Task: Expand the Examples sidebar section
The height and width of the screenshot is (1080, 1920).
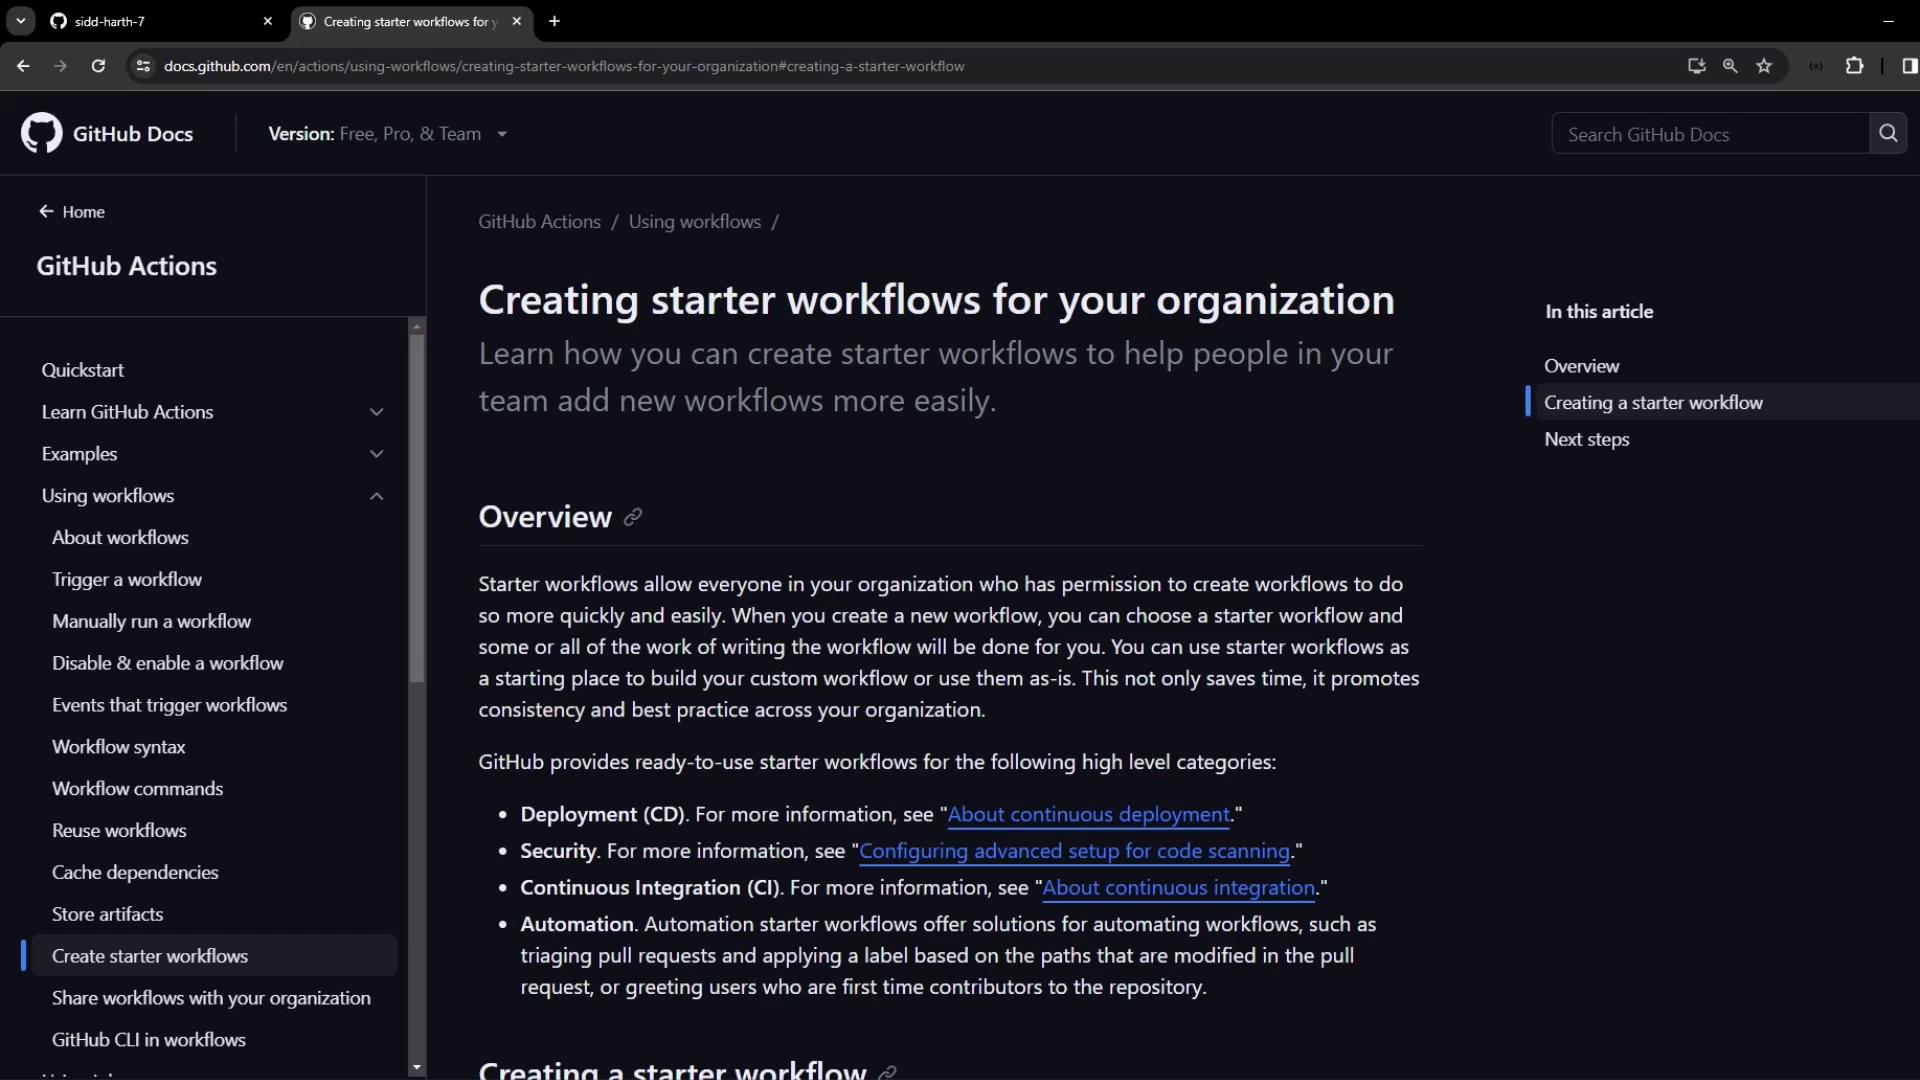Action: click(376, 454)
